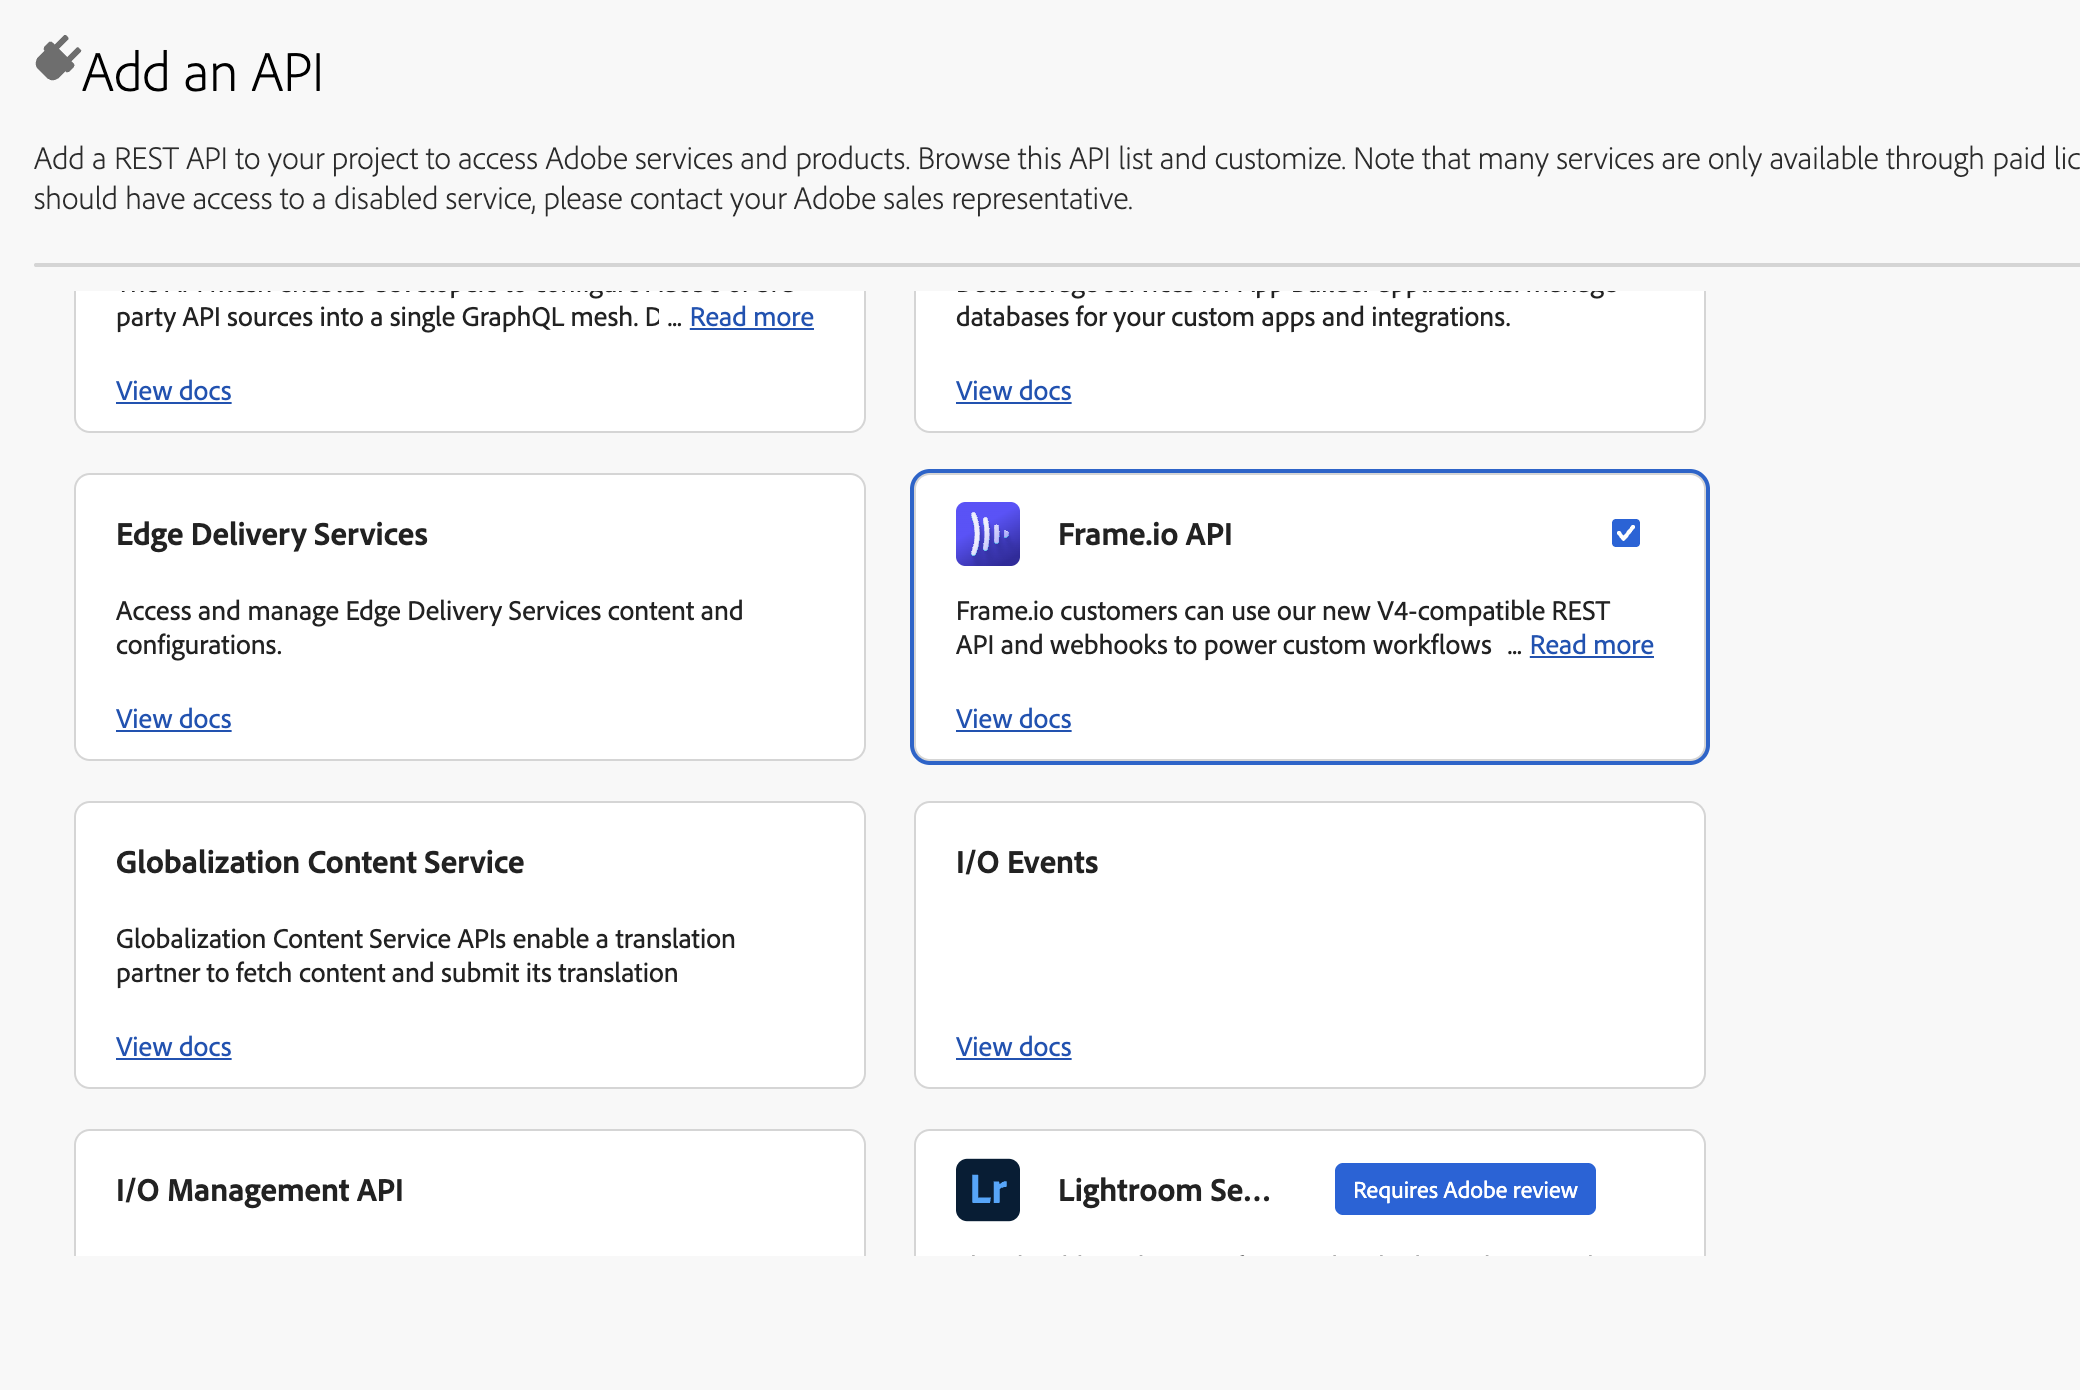Click the 'party API sources' GraphQL mesh text
The width and height of the screenshot is (2080, 1390).
click(x=388, y=317)
